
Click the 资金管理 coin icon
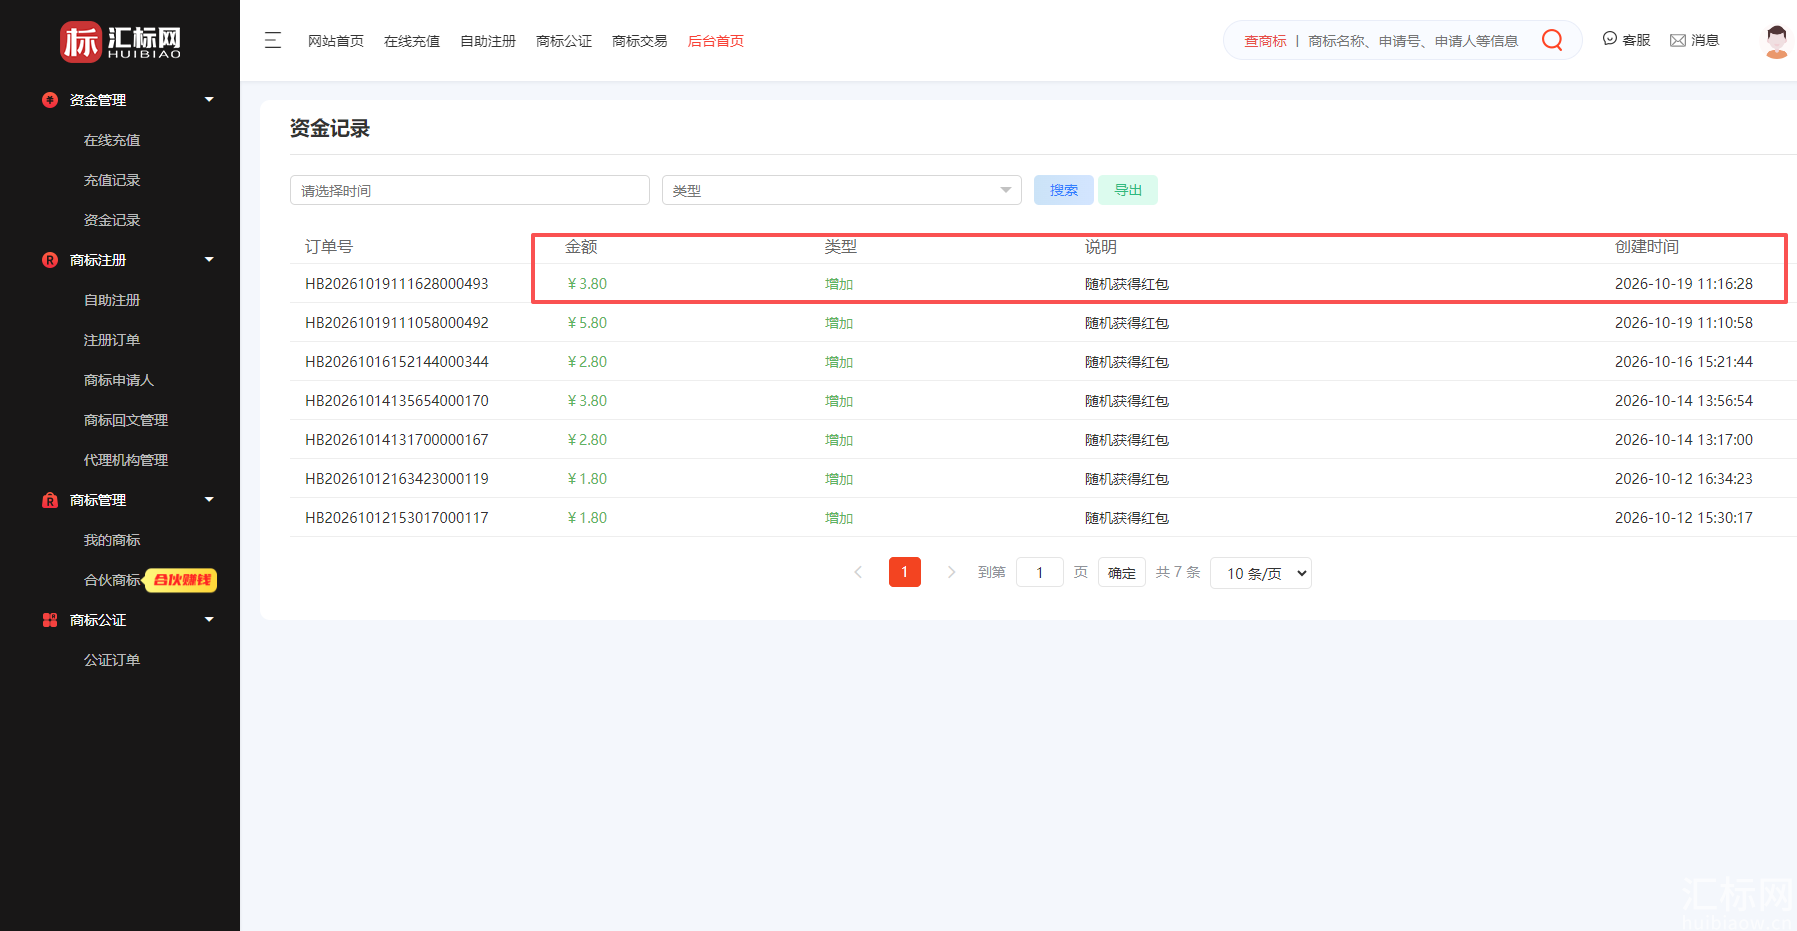50,100
